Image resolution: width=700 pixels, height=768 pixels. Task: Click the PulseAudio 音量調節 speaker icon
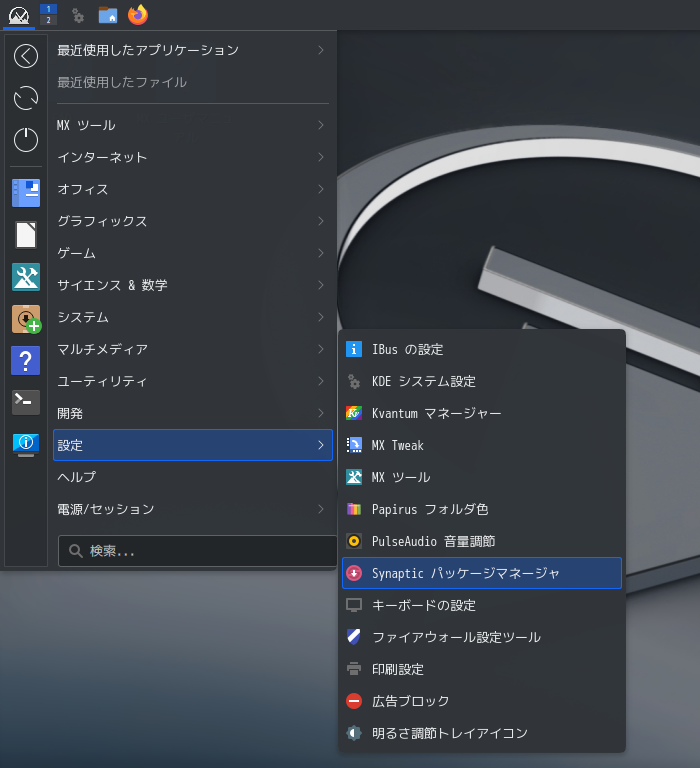(354, 541)
